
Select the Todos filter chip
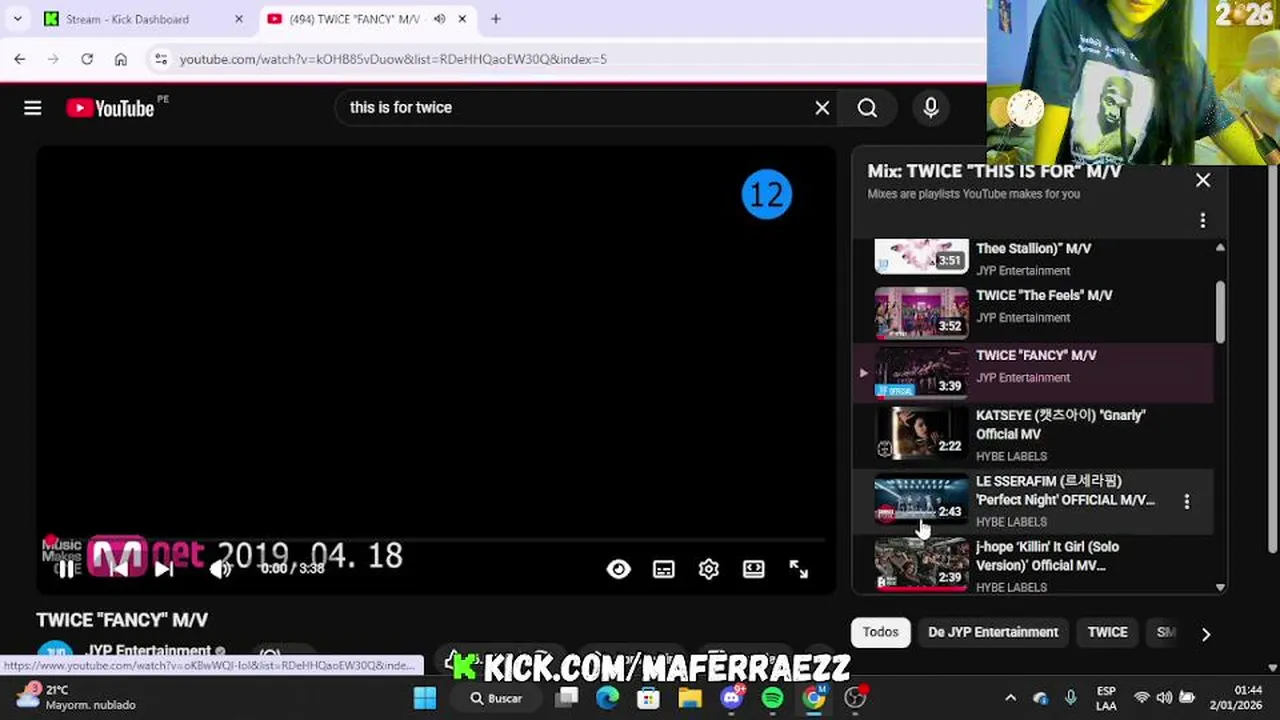(x=881, y=632)
